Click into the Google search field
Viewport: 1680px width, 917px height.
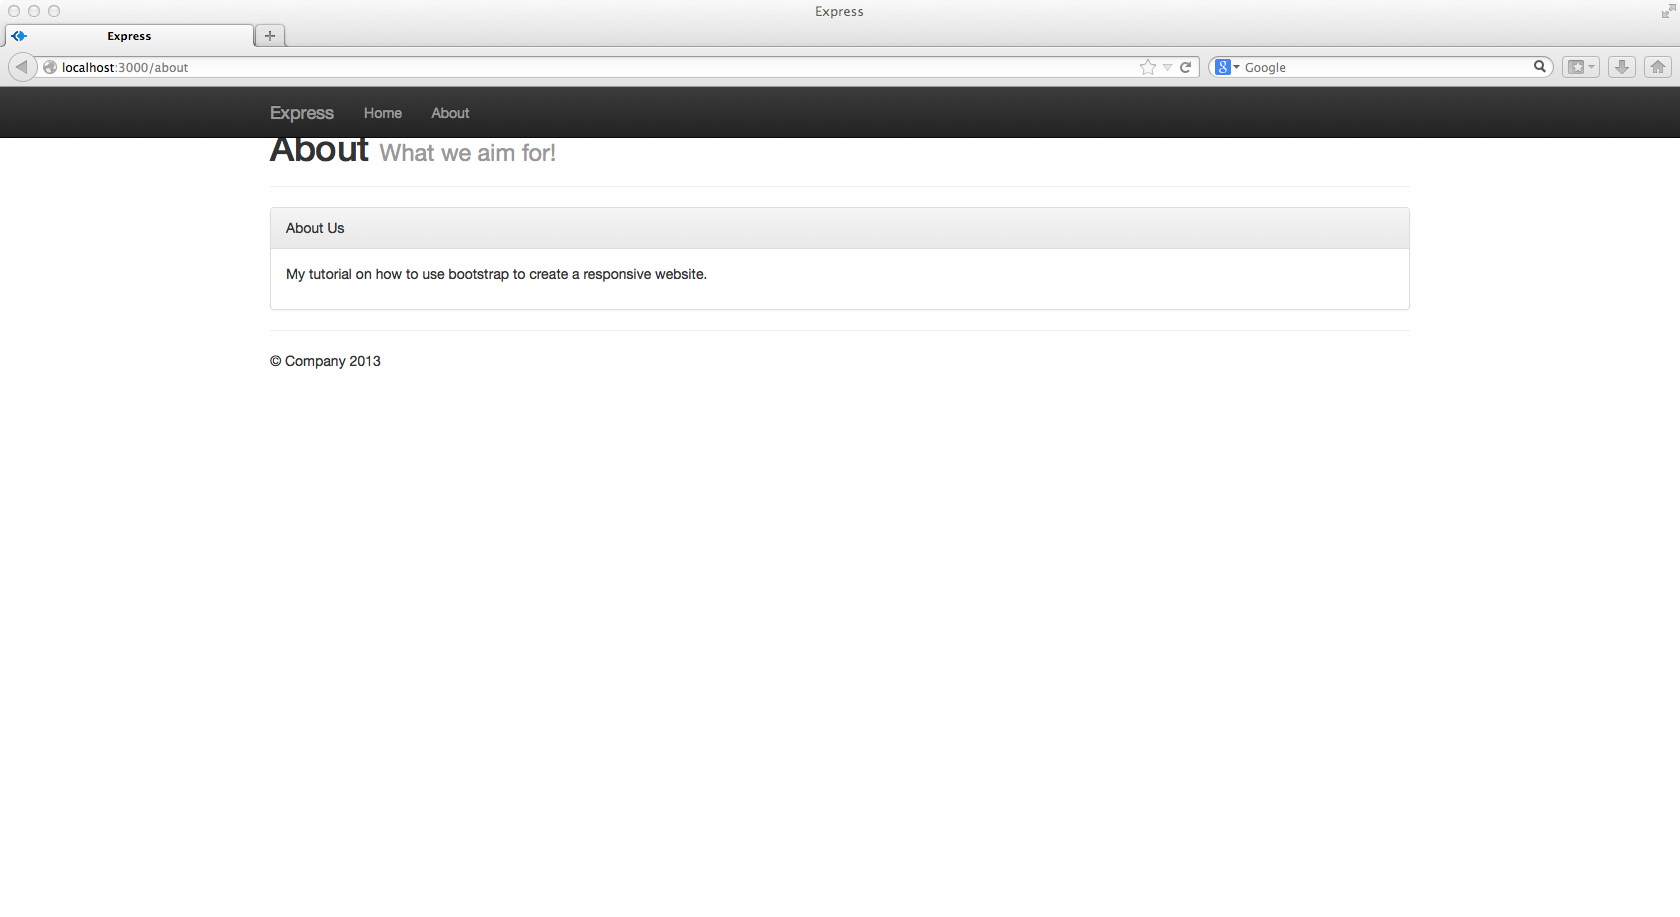point(1386,67)
